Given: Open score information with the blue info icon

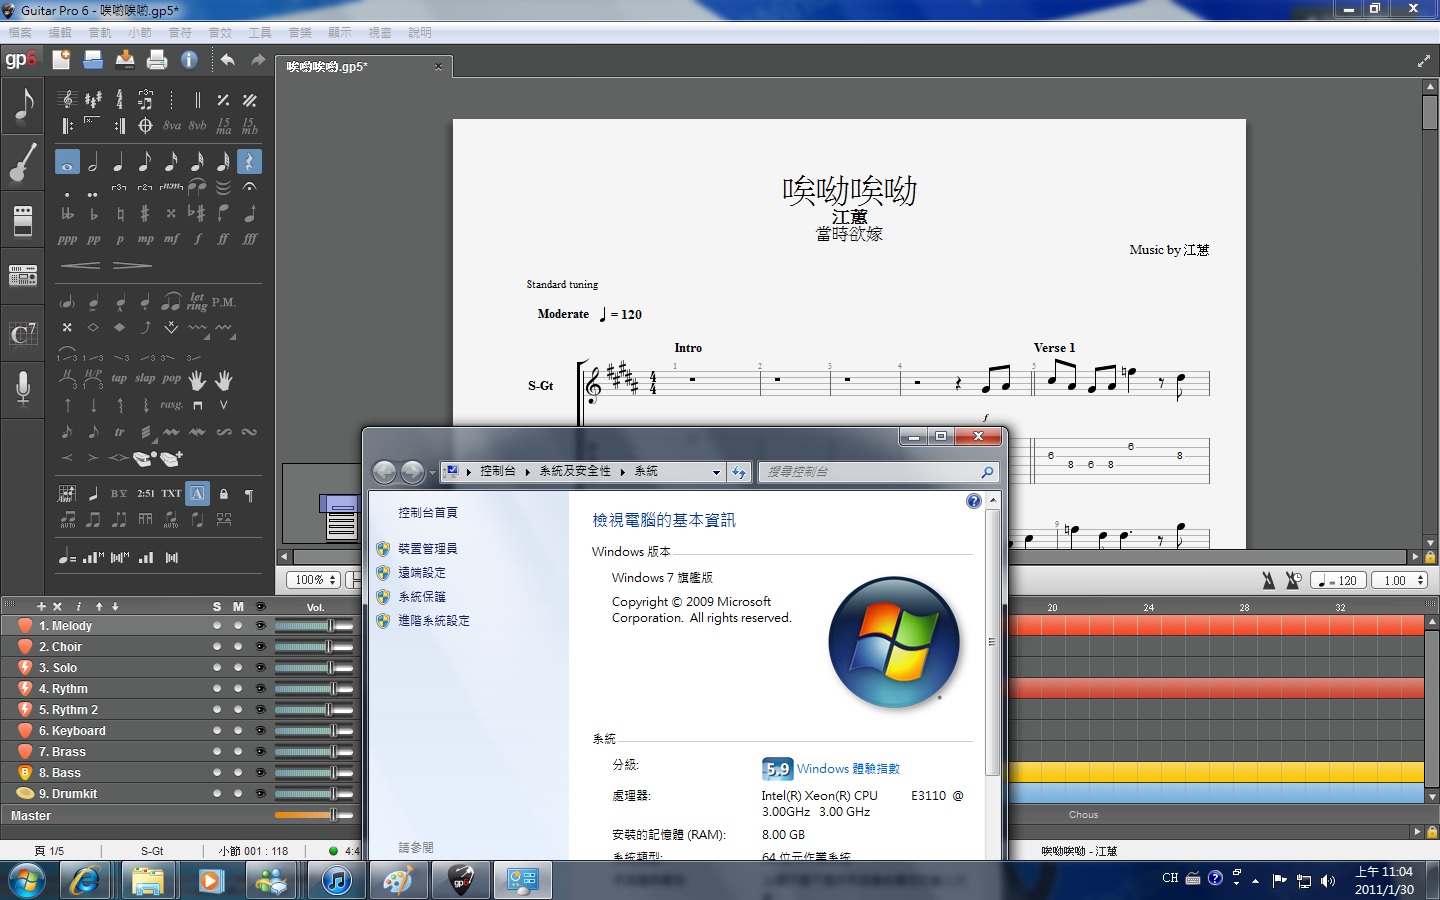Looking at the screenshot, I should pos(189,60).
